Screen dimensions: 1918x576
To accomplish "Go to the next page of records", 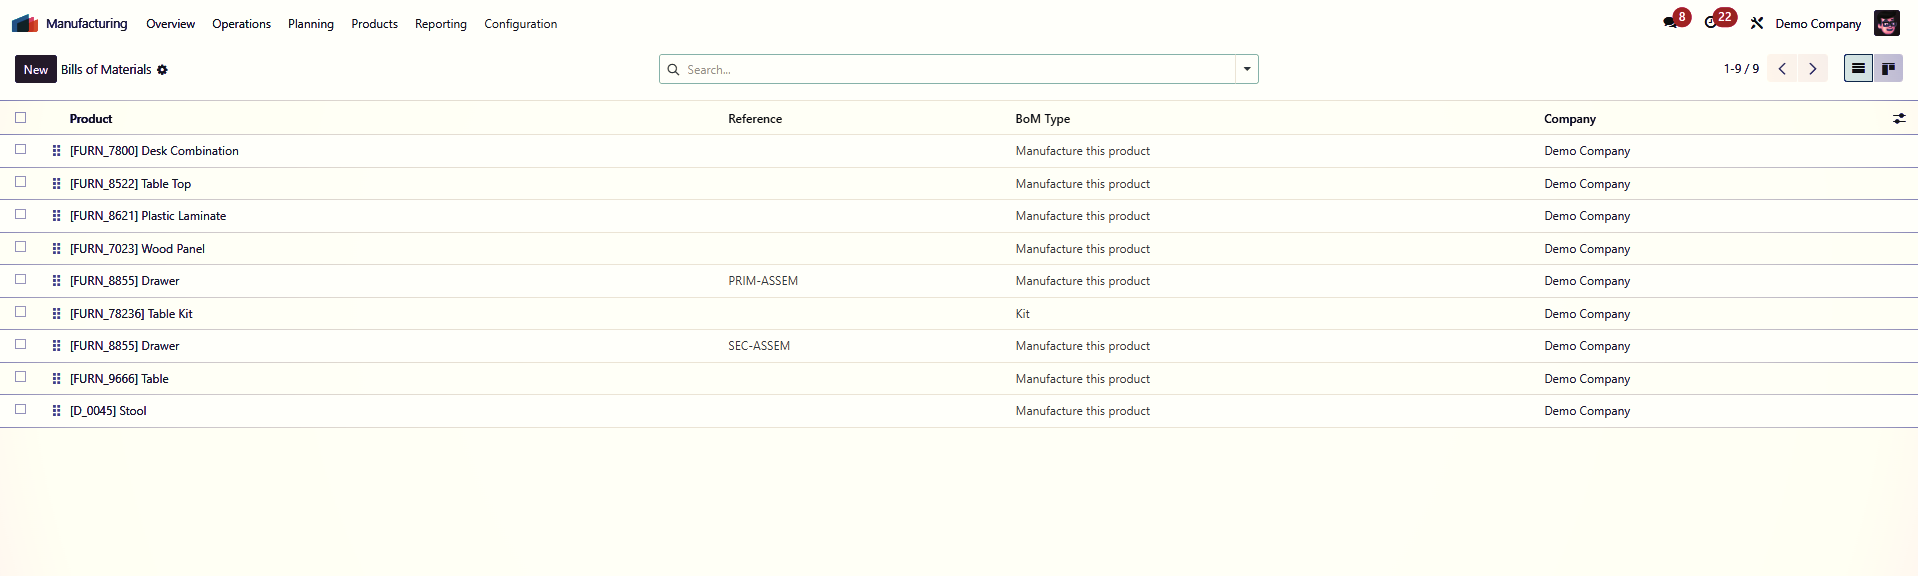I will click(1812, 69).
